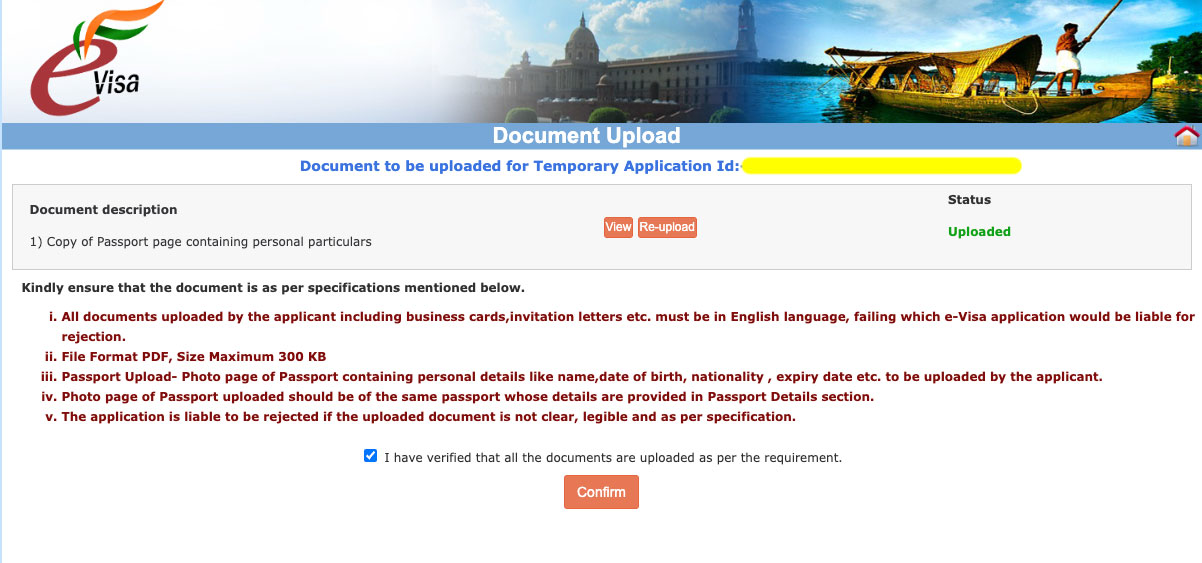Click the 'I have verified' checkbox label
Image resolution: width=1202 pixels, height=563 pixels.
pyautogui.click(x=612, y=458)
